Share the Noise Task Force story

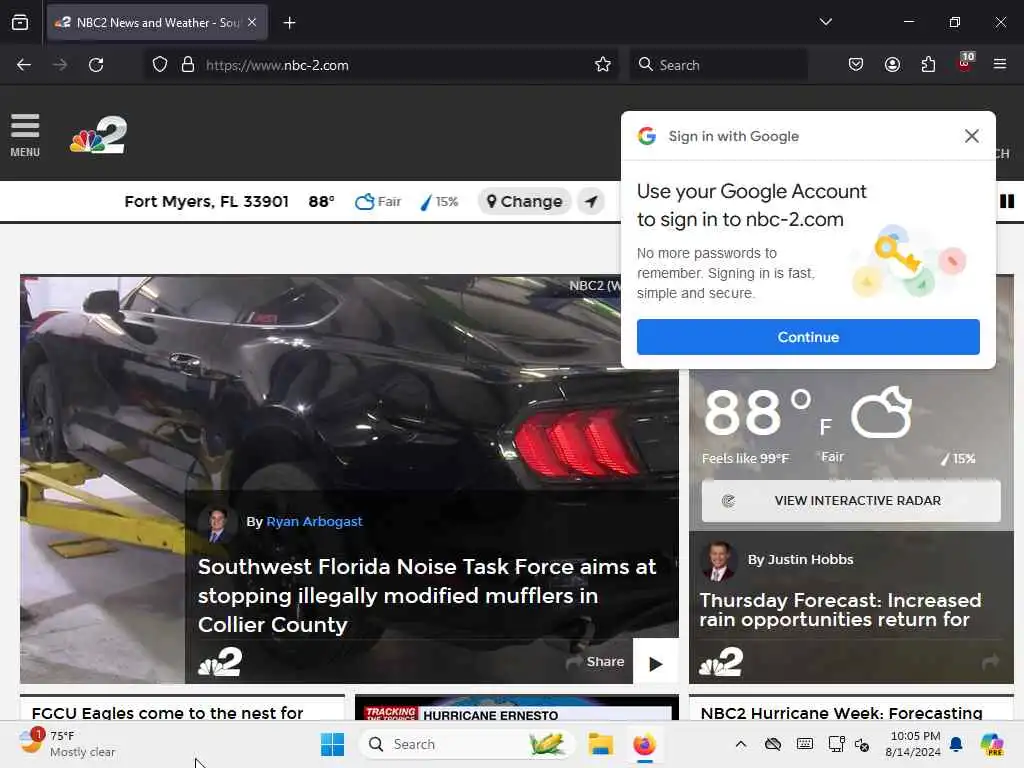[595, 662]
